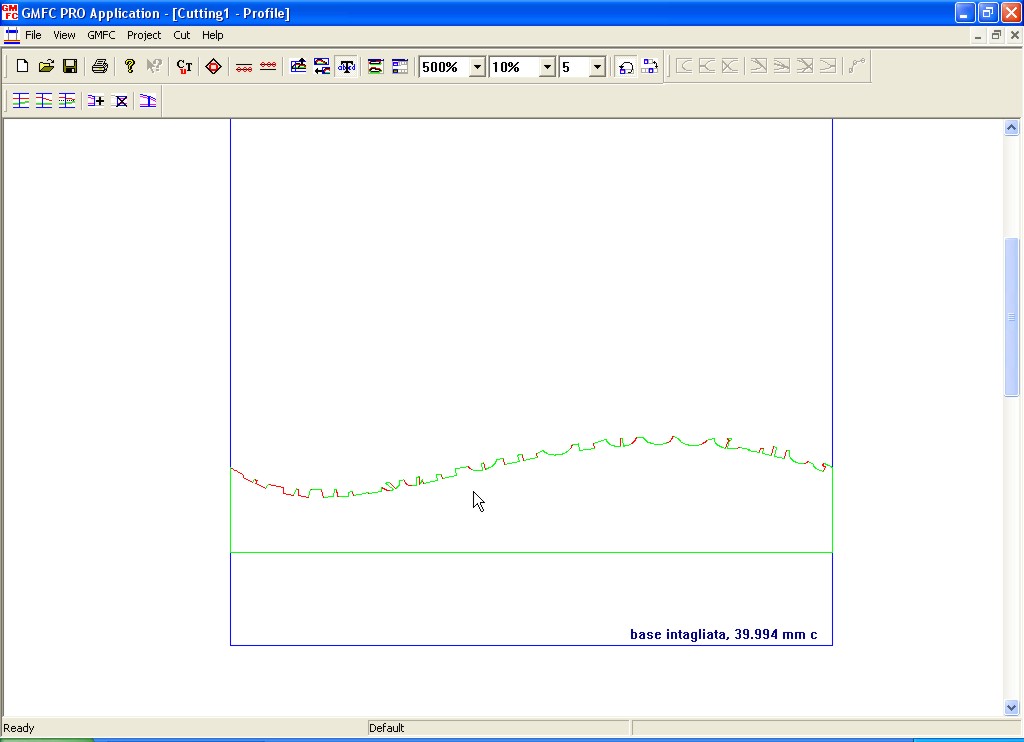This screenshot has height=742, width=1024.
Task: Open the dropdown showing value 5
Action: 597,67
